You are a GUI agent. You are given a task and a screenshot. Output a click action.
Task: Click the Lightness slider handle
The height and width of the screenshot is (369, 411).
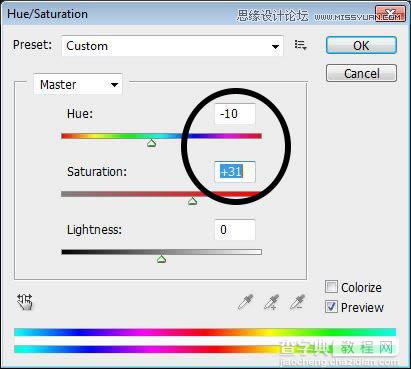tap(162, 259)
